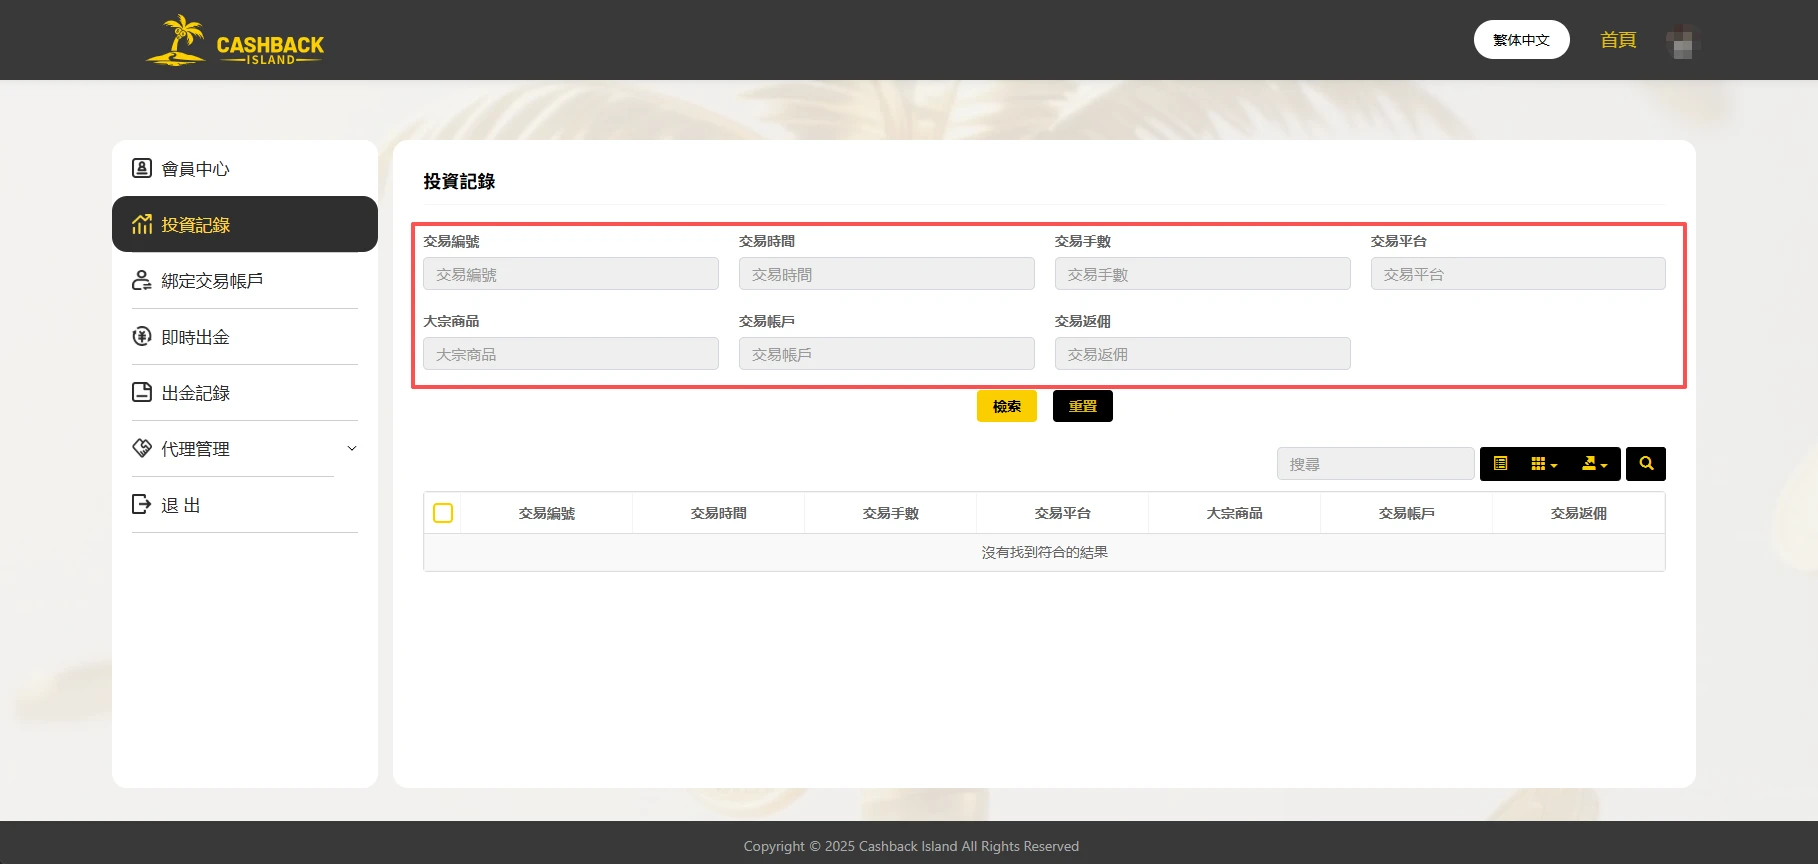Go to 首頁 home link

pos(1617,40)
